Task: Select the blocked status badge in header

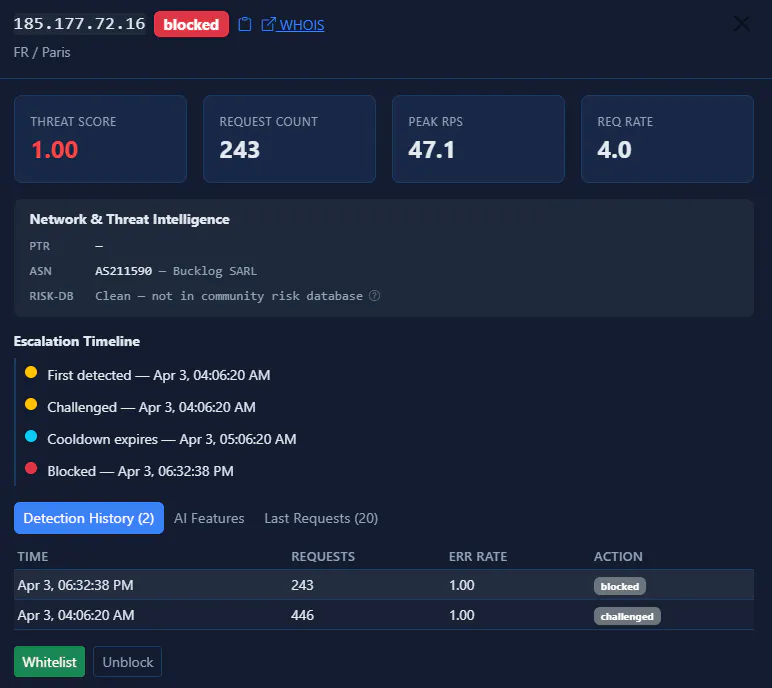Action: (x=191, y=24)
